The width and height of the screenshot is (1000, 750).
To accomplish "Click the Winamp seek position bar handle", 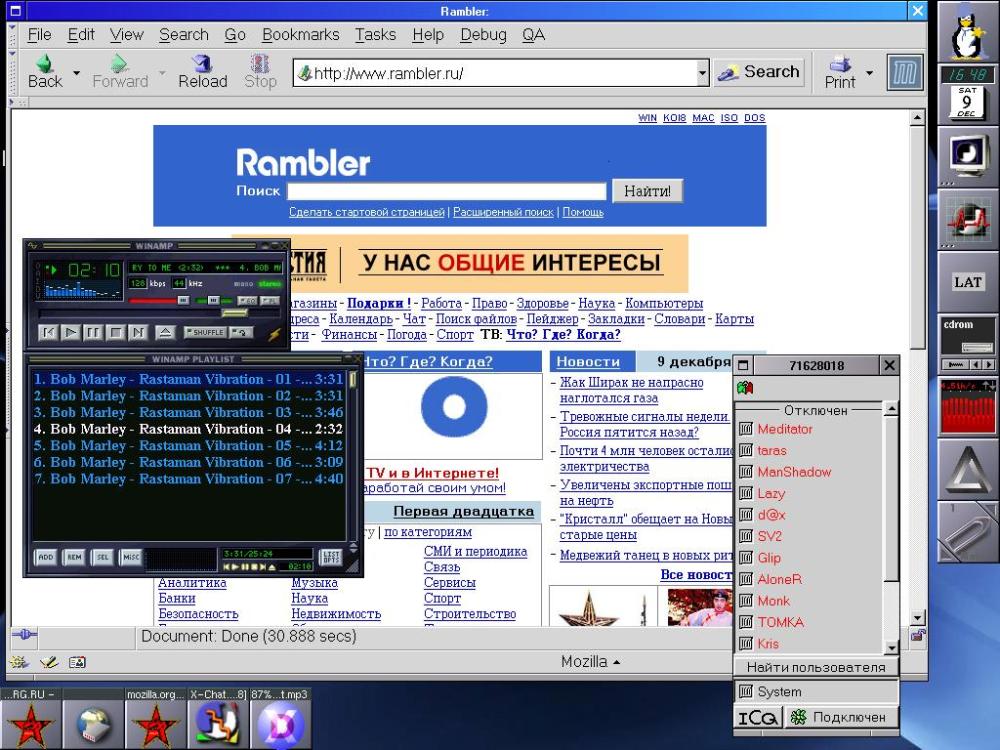I will pyautogui.click(x=234, y=313).
